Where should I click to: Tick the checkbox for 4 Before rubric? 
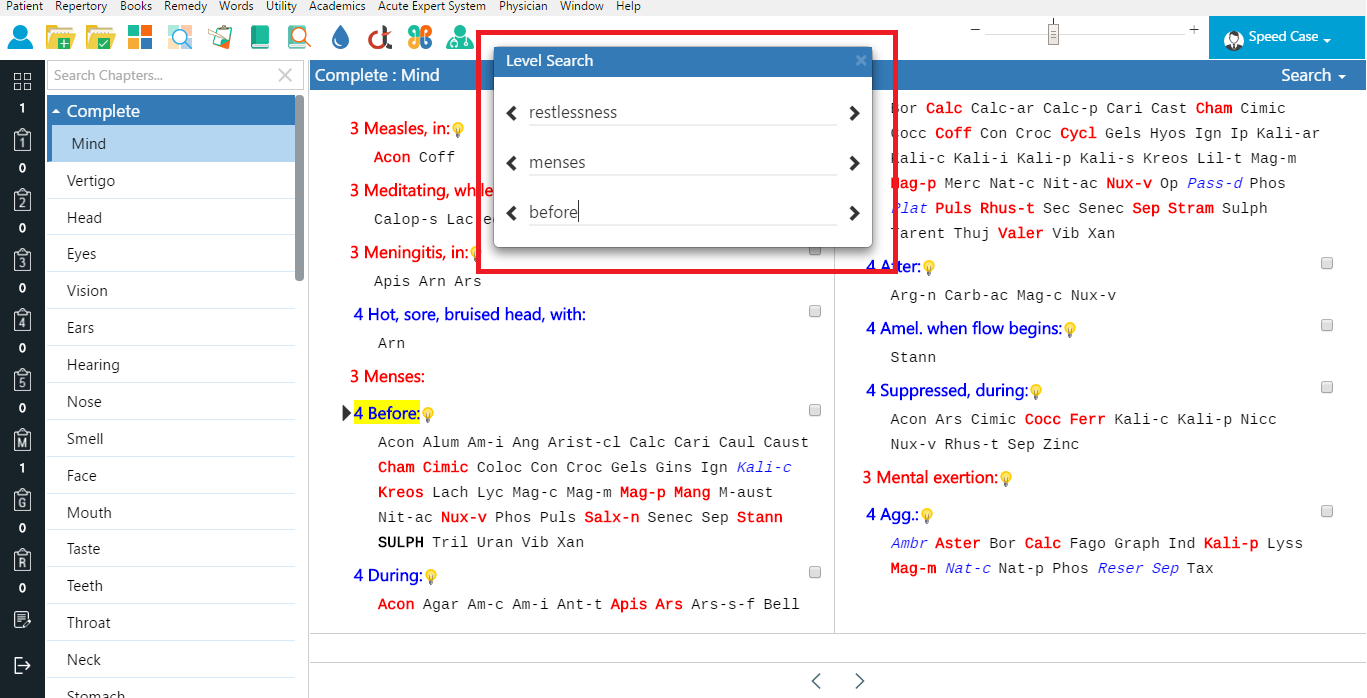(815, 410)
